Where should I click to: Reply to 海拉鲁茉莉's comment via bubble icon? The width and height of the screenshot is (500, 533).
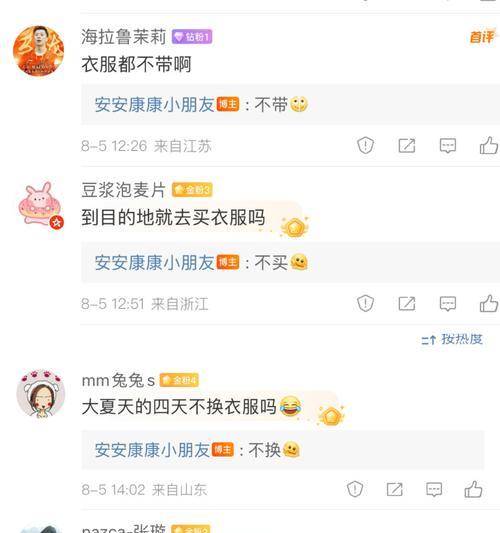[448, 145]
